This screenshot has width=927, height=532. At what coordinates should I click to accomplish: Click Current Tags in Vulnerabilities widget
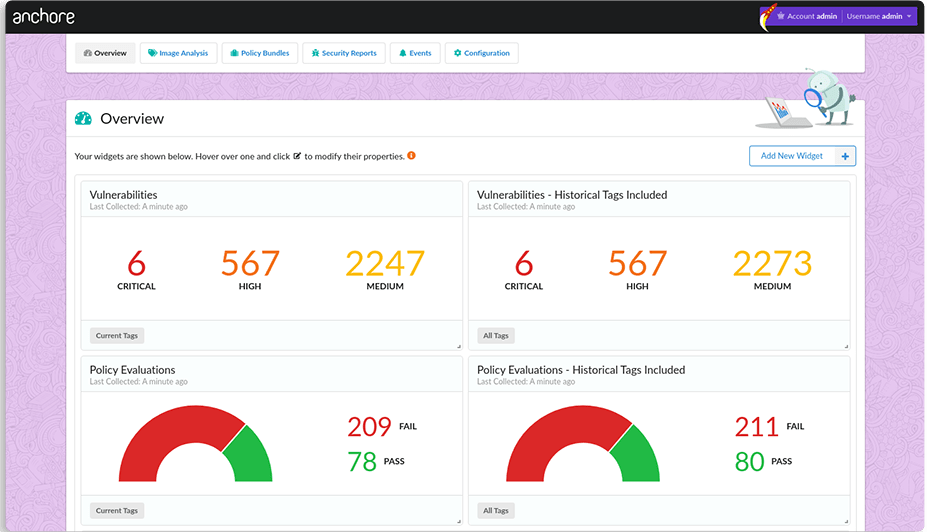pos(117,336)
